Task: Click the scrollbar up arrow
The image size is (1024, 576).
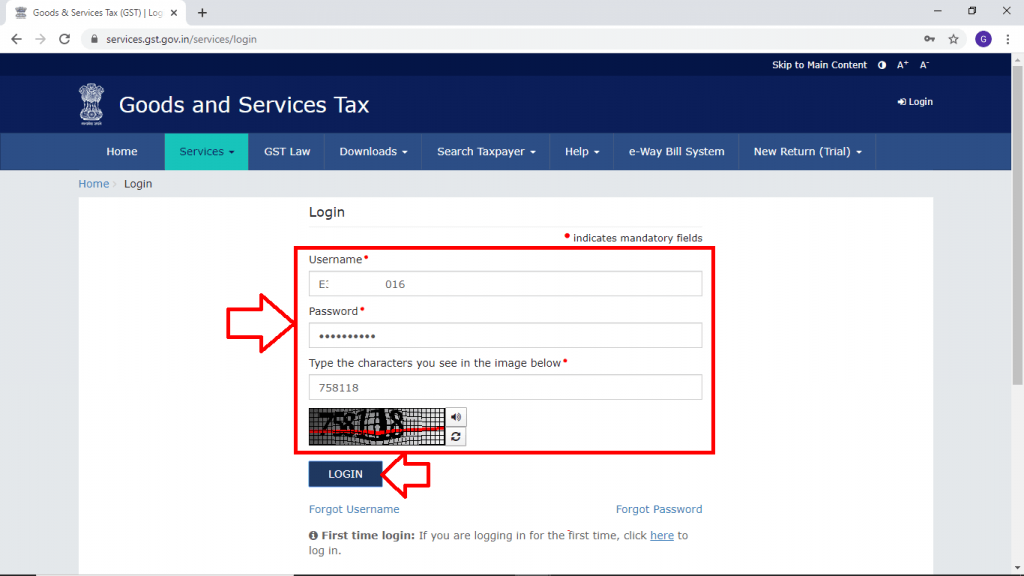Action: coord(1017,59)
